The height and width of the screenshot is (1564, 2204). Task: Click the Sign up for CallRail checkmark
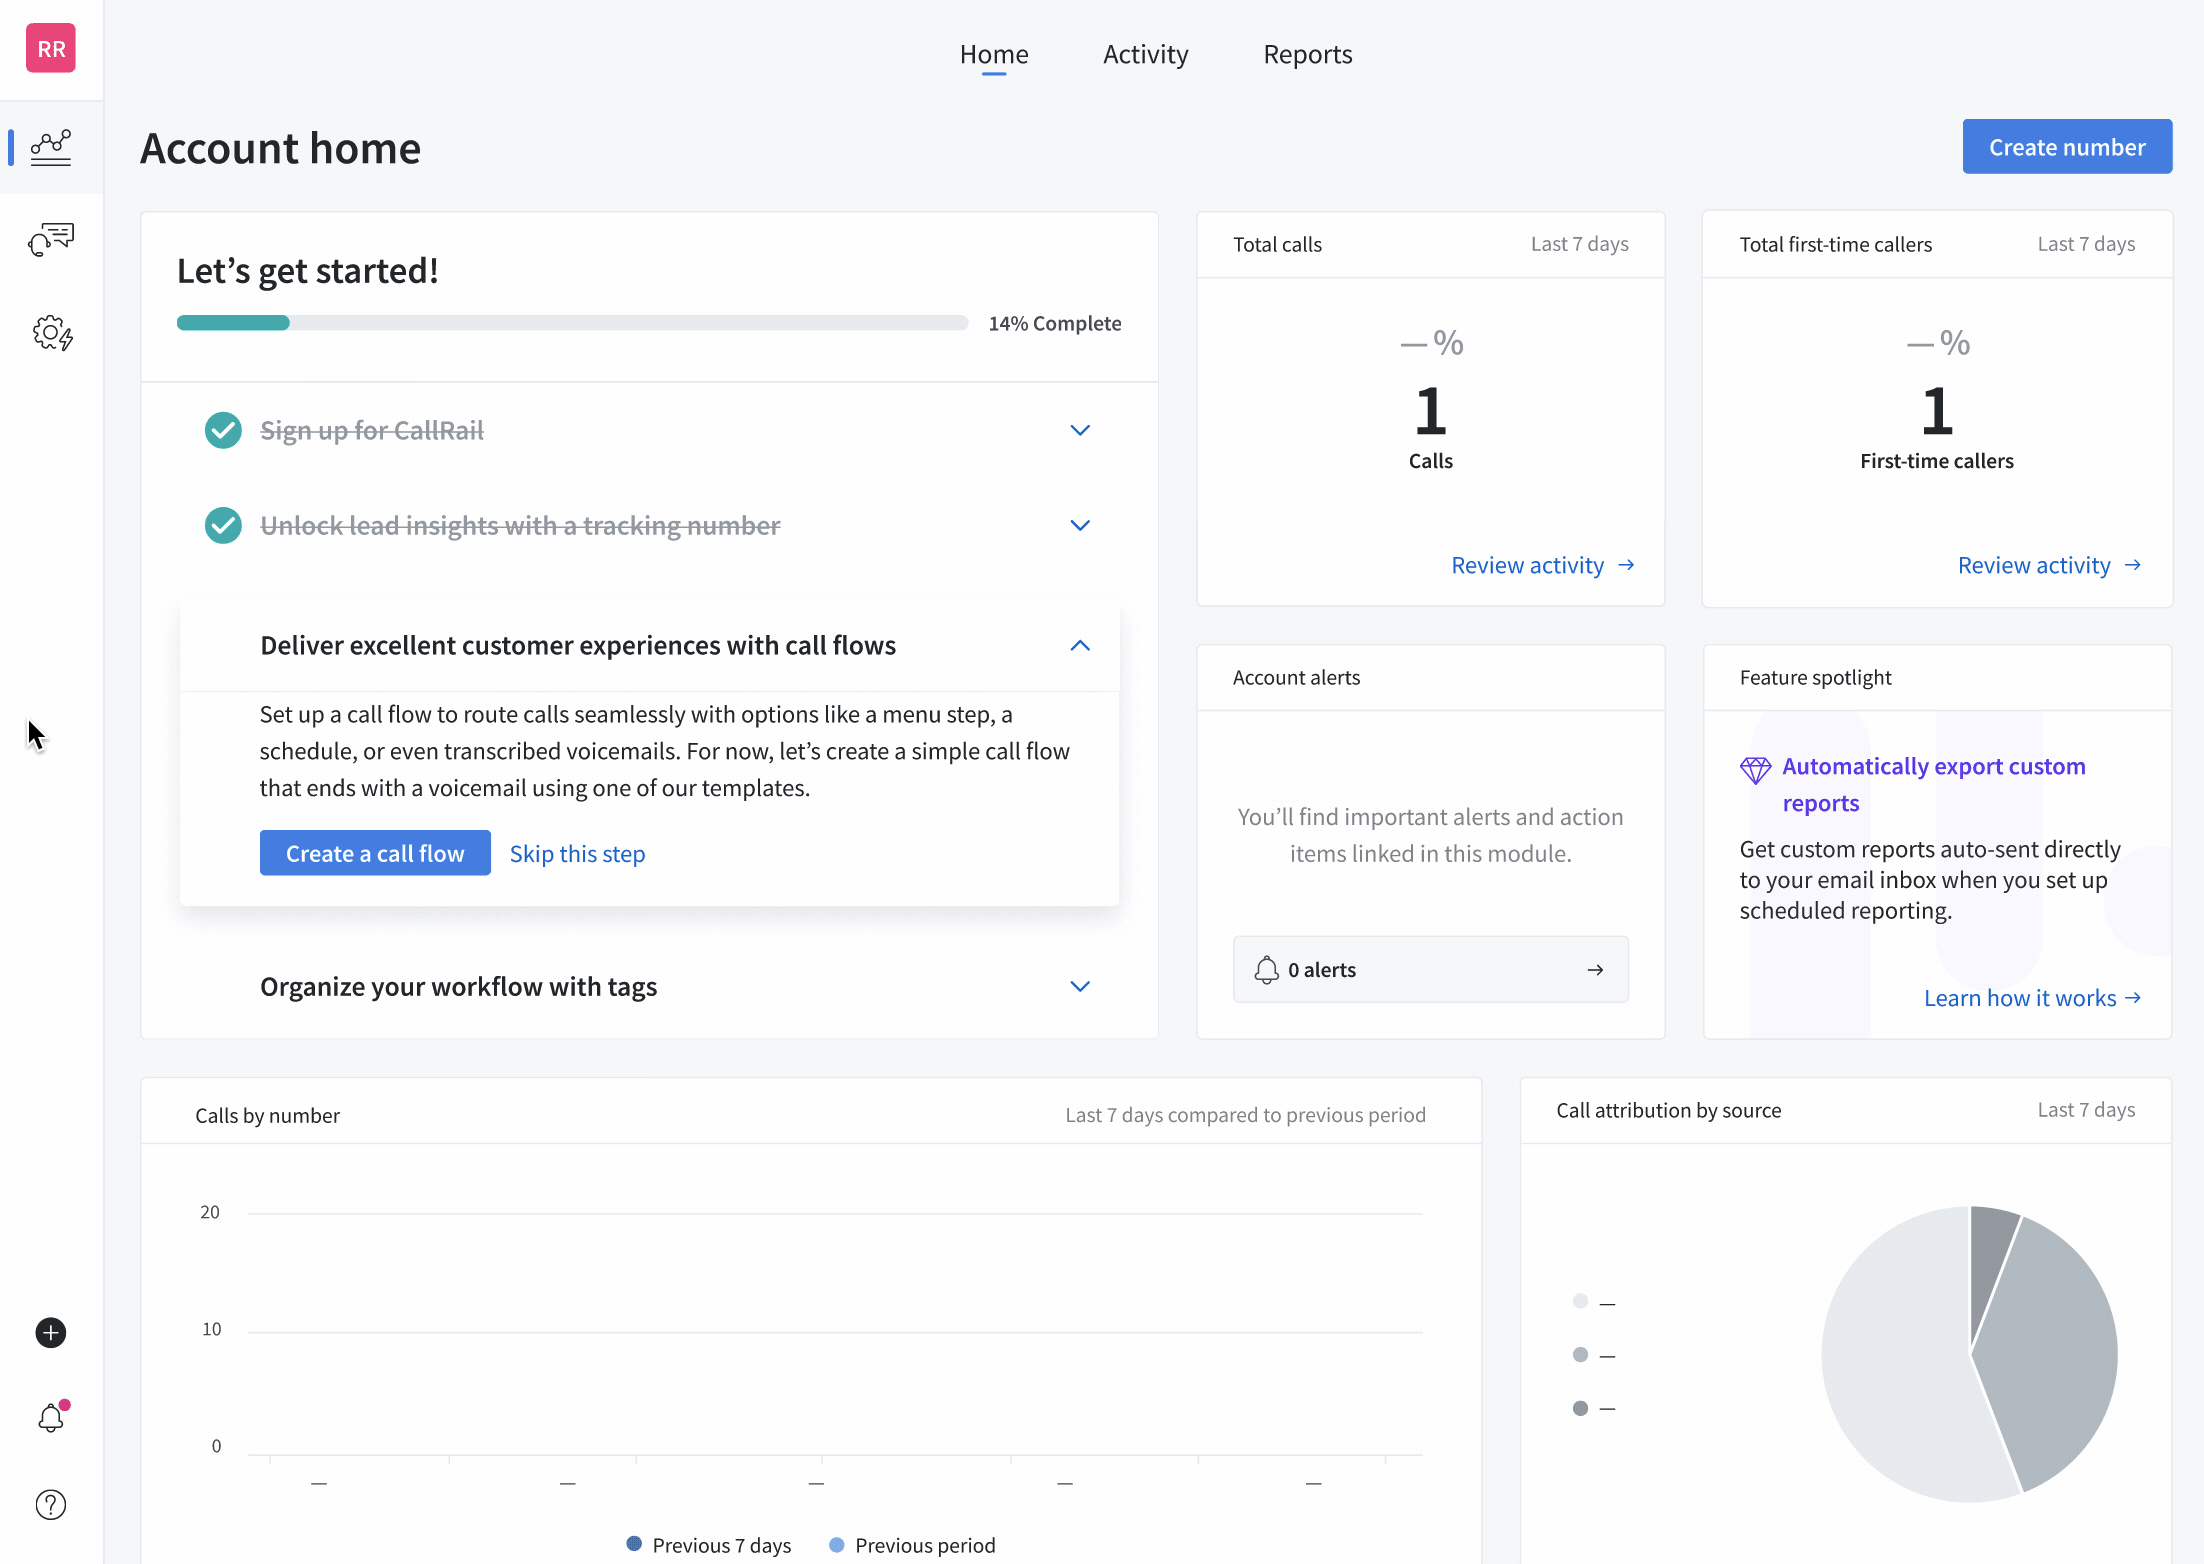(223, 430)
